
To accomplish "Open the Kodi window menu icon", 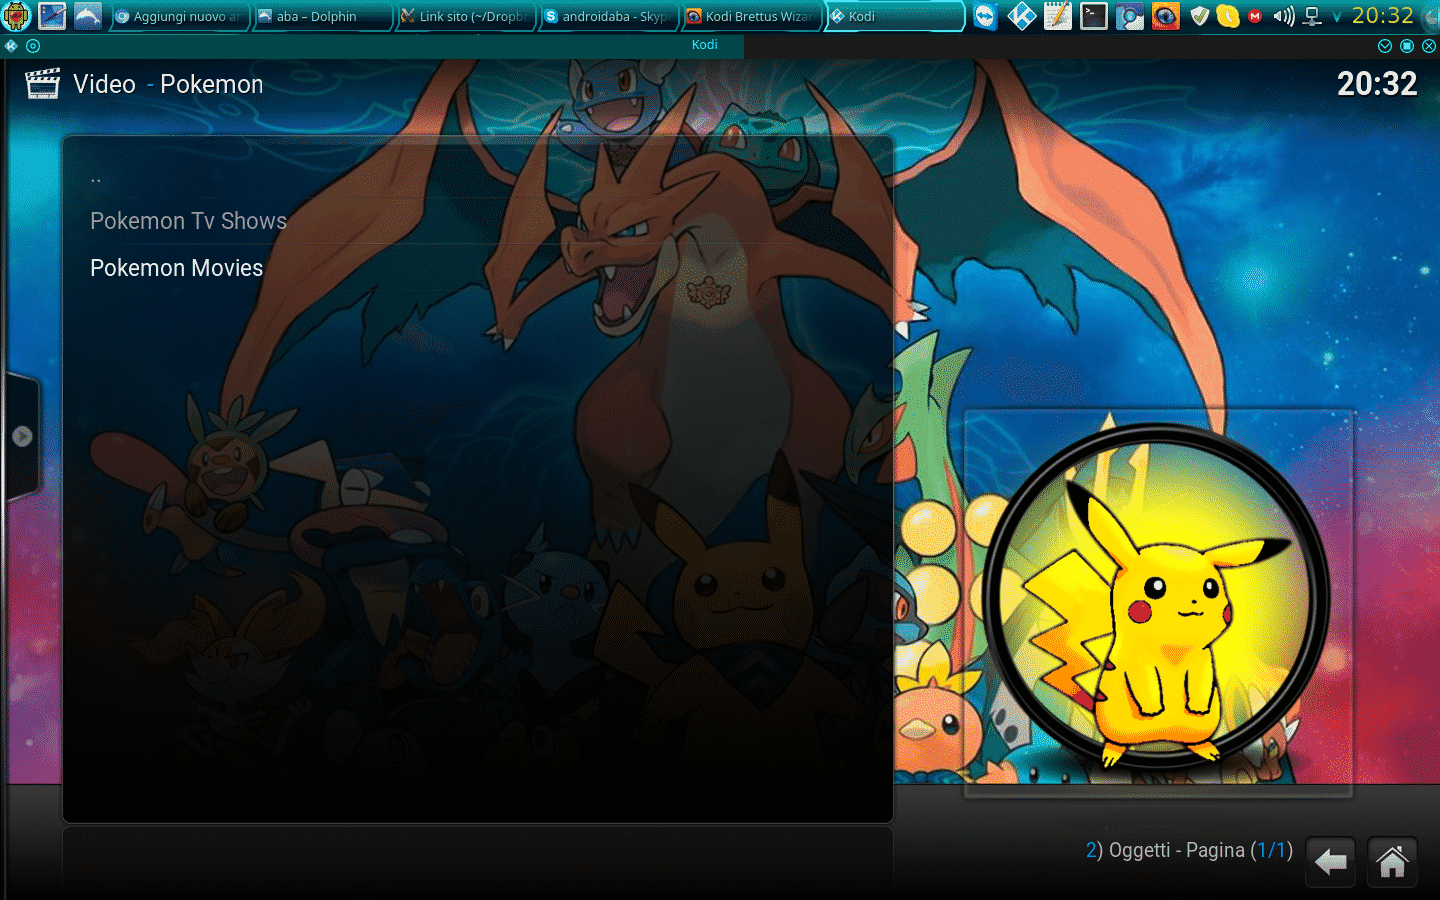I will (x=11, y=46).
